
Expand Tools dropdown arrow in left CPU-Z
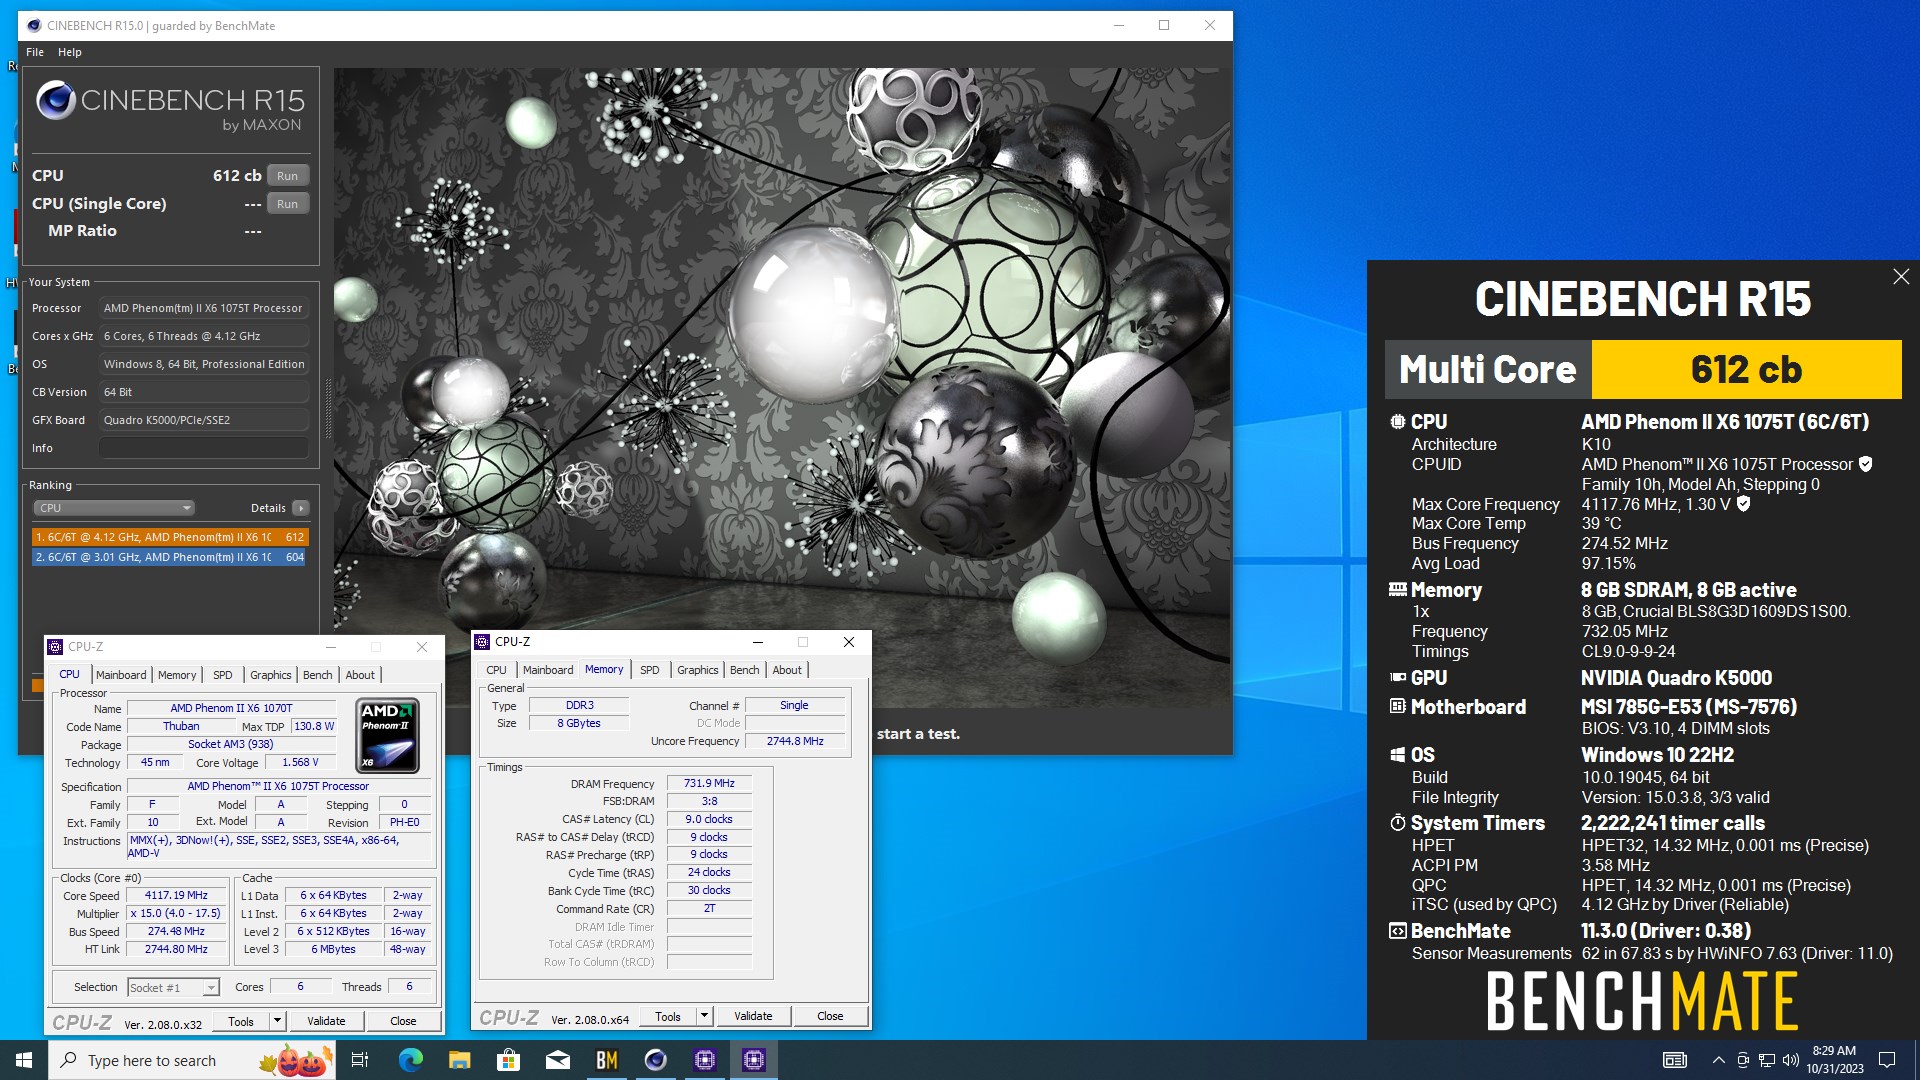278,1022
